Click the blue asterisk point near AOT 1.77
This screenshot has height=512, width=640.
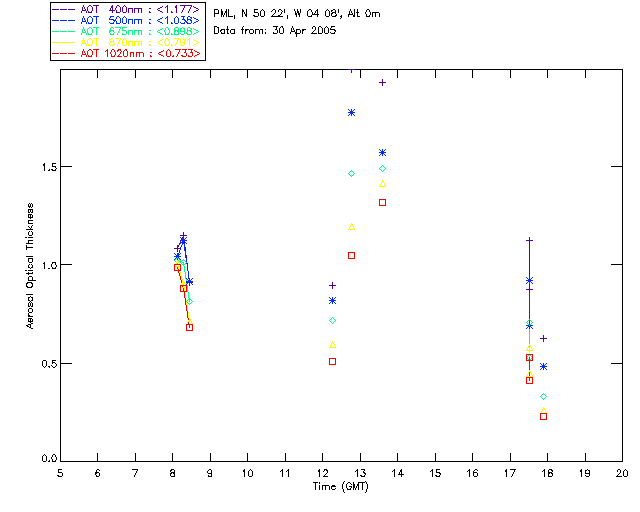(351, 112)
